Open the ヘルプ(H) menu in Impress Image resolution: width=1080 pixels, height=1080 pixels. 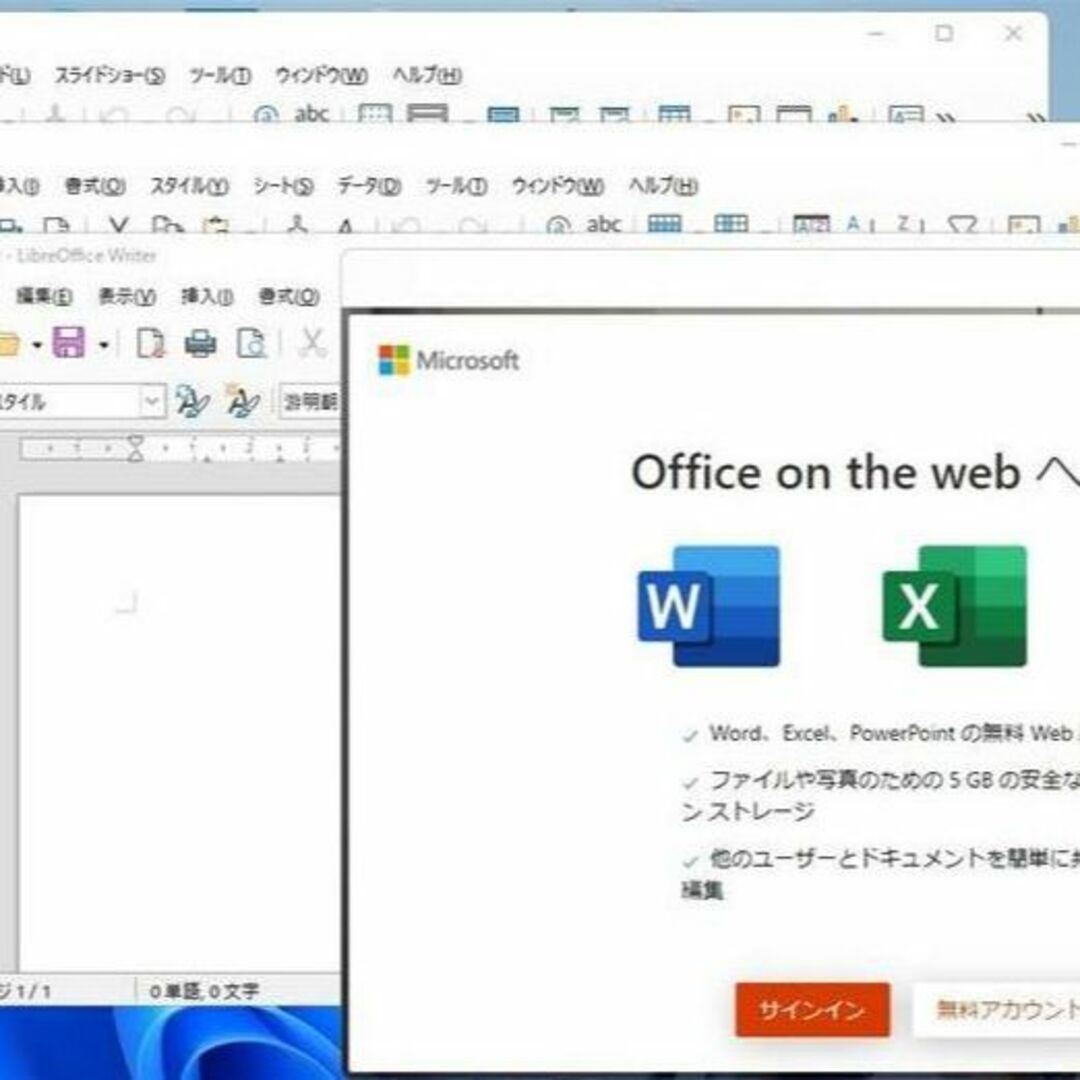coord(427,75)
